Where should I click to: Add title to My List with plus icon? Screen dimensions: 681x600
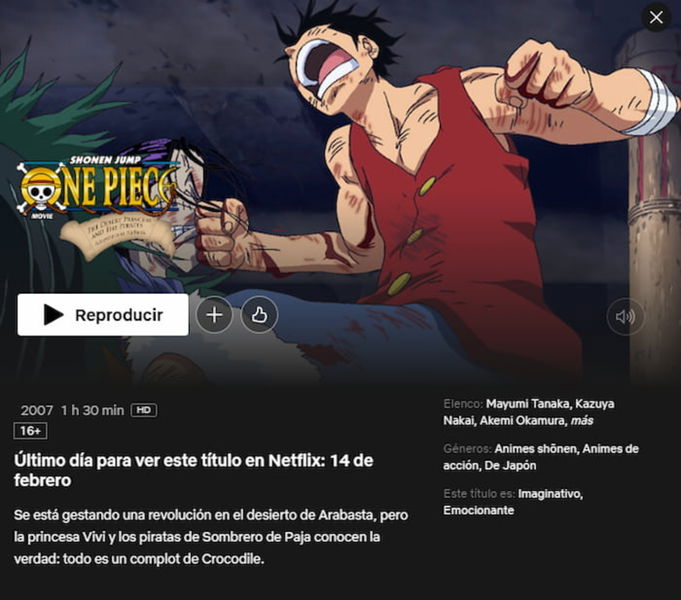[x=214, y=315]
